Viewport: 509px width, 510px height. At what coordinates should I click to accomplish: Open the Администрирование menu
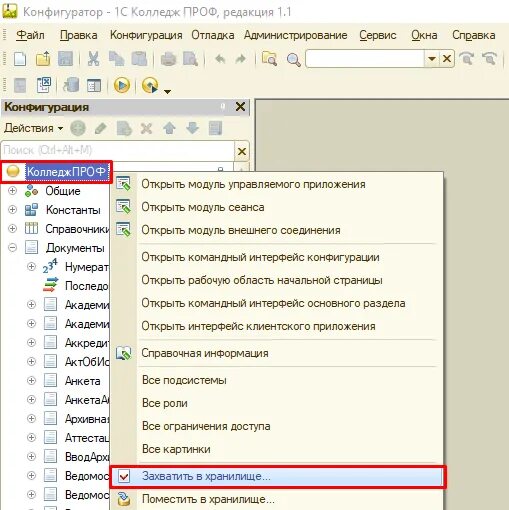(x=296, y=35)
